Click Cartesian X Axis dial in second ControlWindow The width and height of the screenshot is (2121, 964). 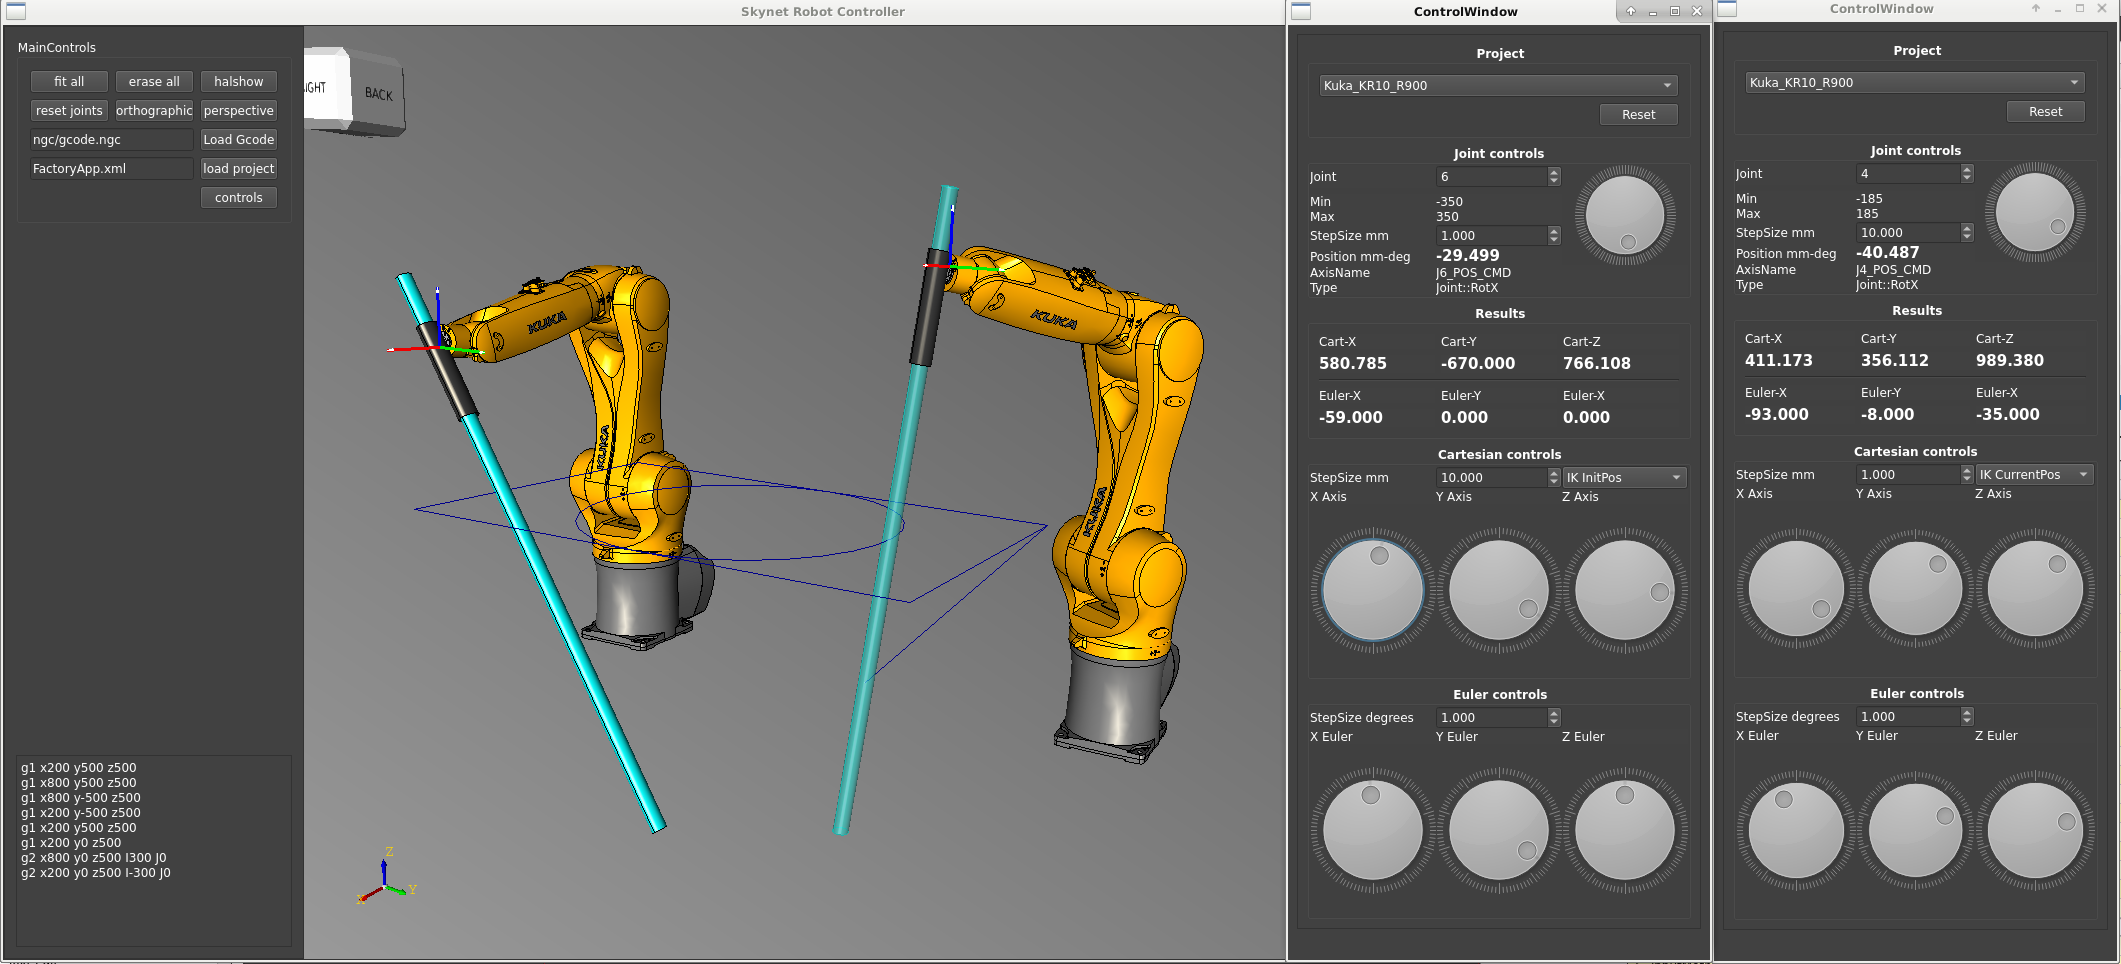pos(1796,589)
